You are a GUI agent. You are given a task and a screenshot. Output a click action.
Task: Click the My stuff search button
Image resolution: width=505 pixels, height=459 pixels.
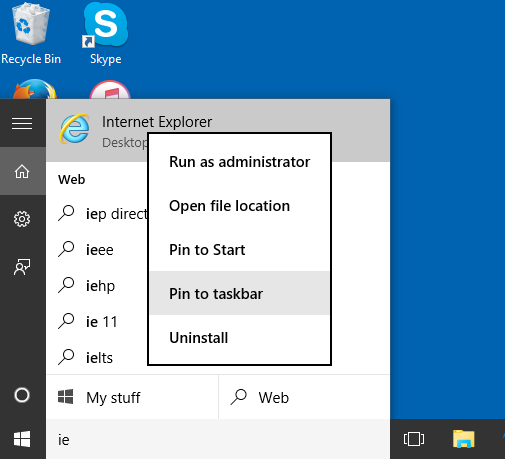coord(132,397)
